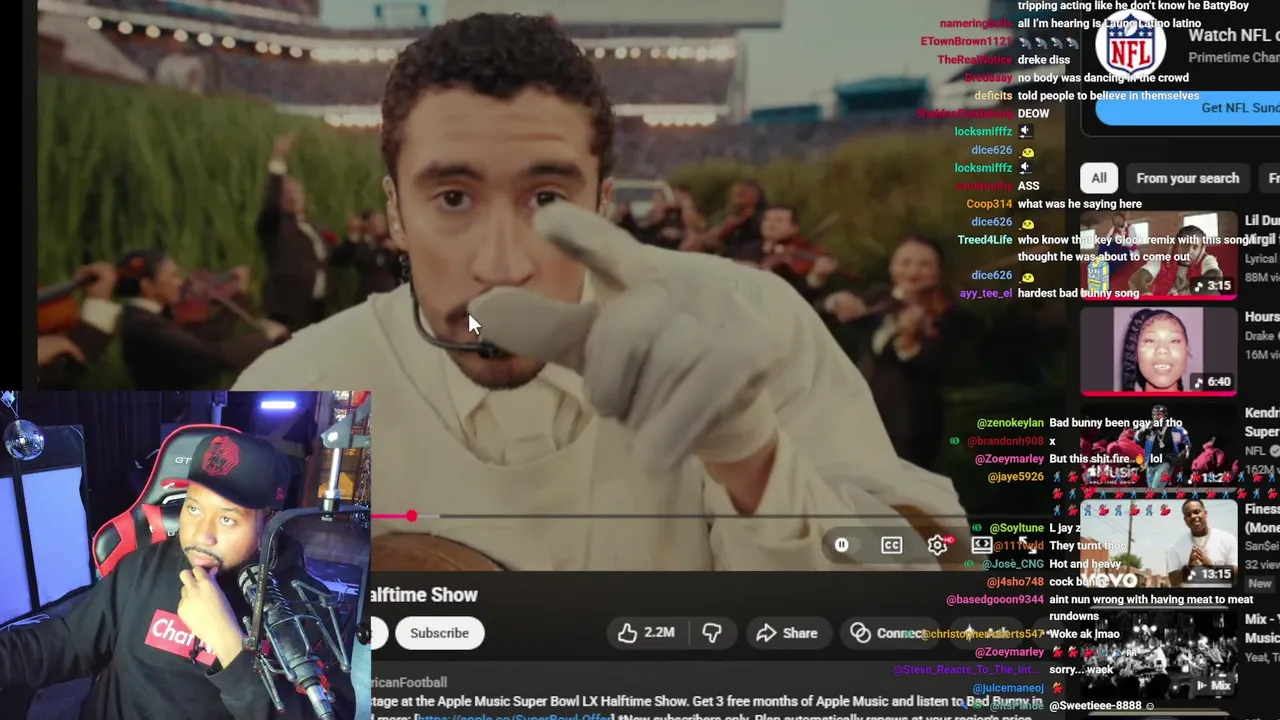This screenshot has height=720, width=1280.
Task: Click the channel name under the video
Action: pyautogui.click(x=409, y=682)
